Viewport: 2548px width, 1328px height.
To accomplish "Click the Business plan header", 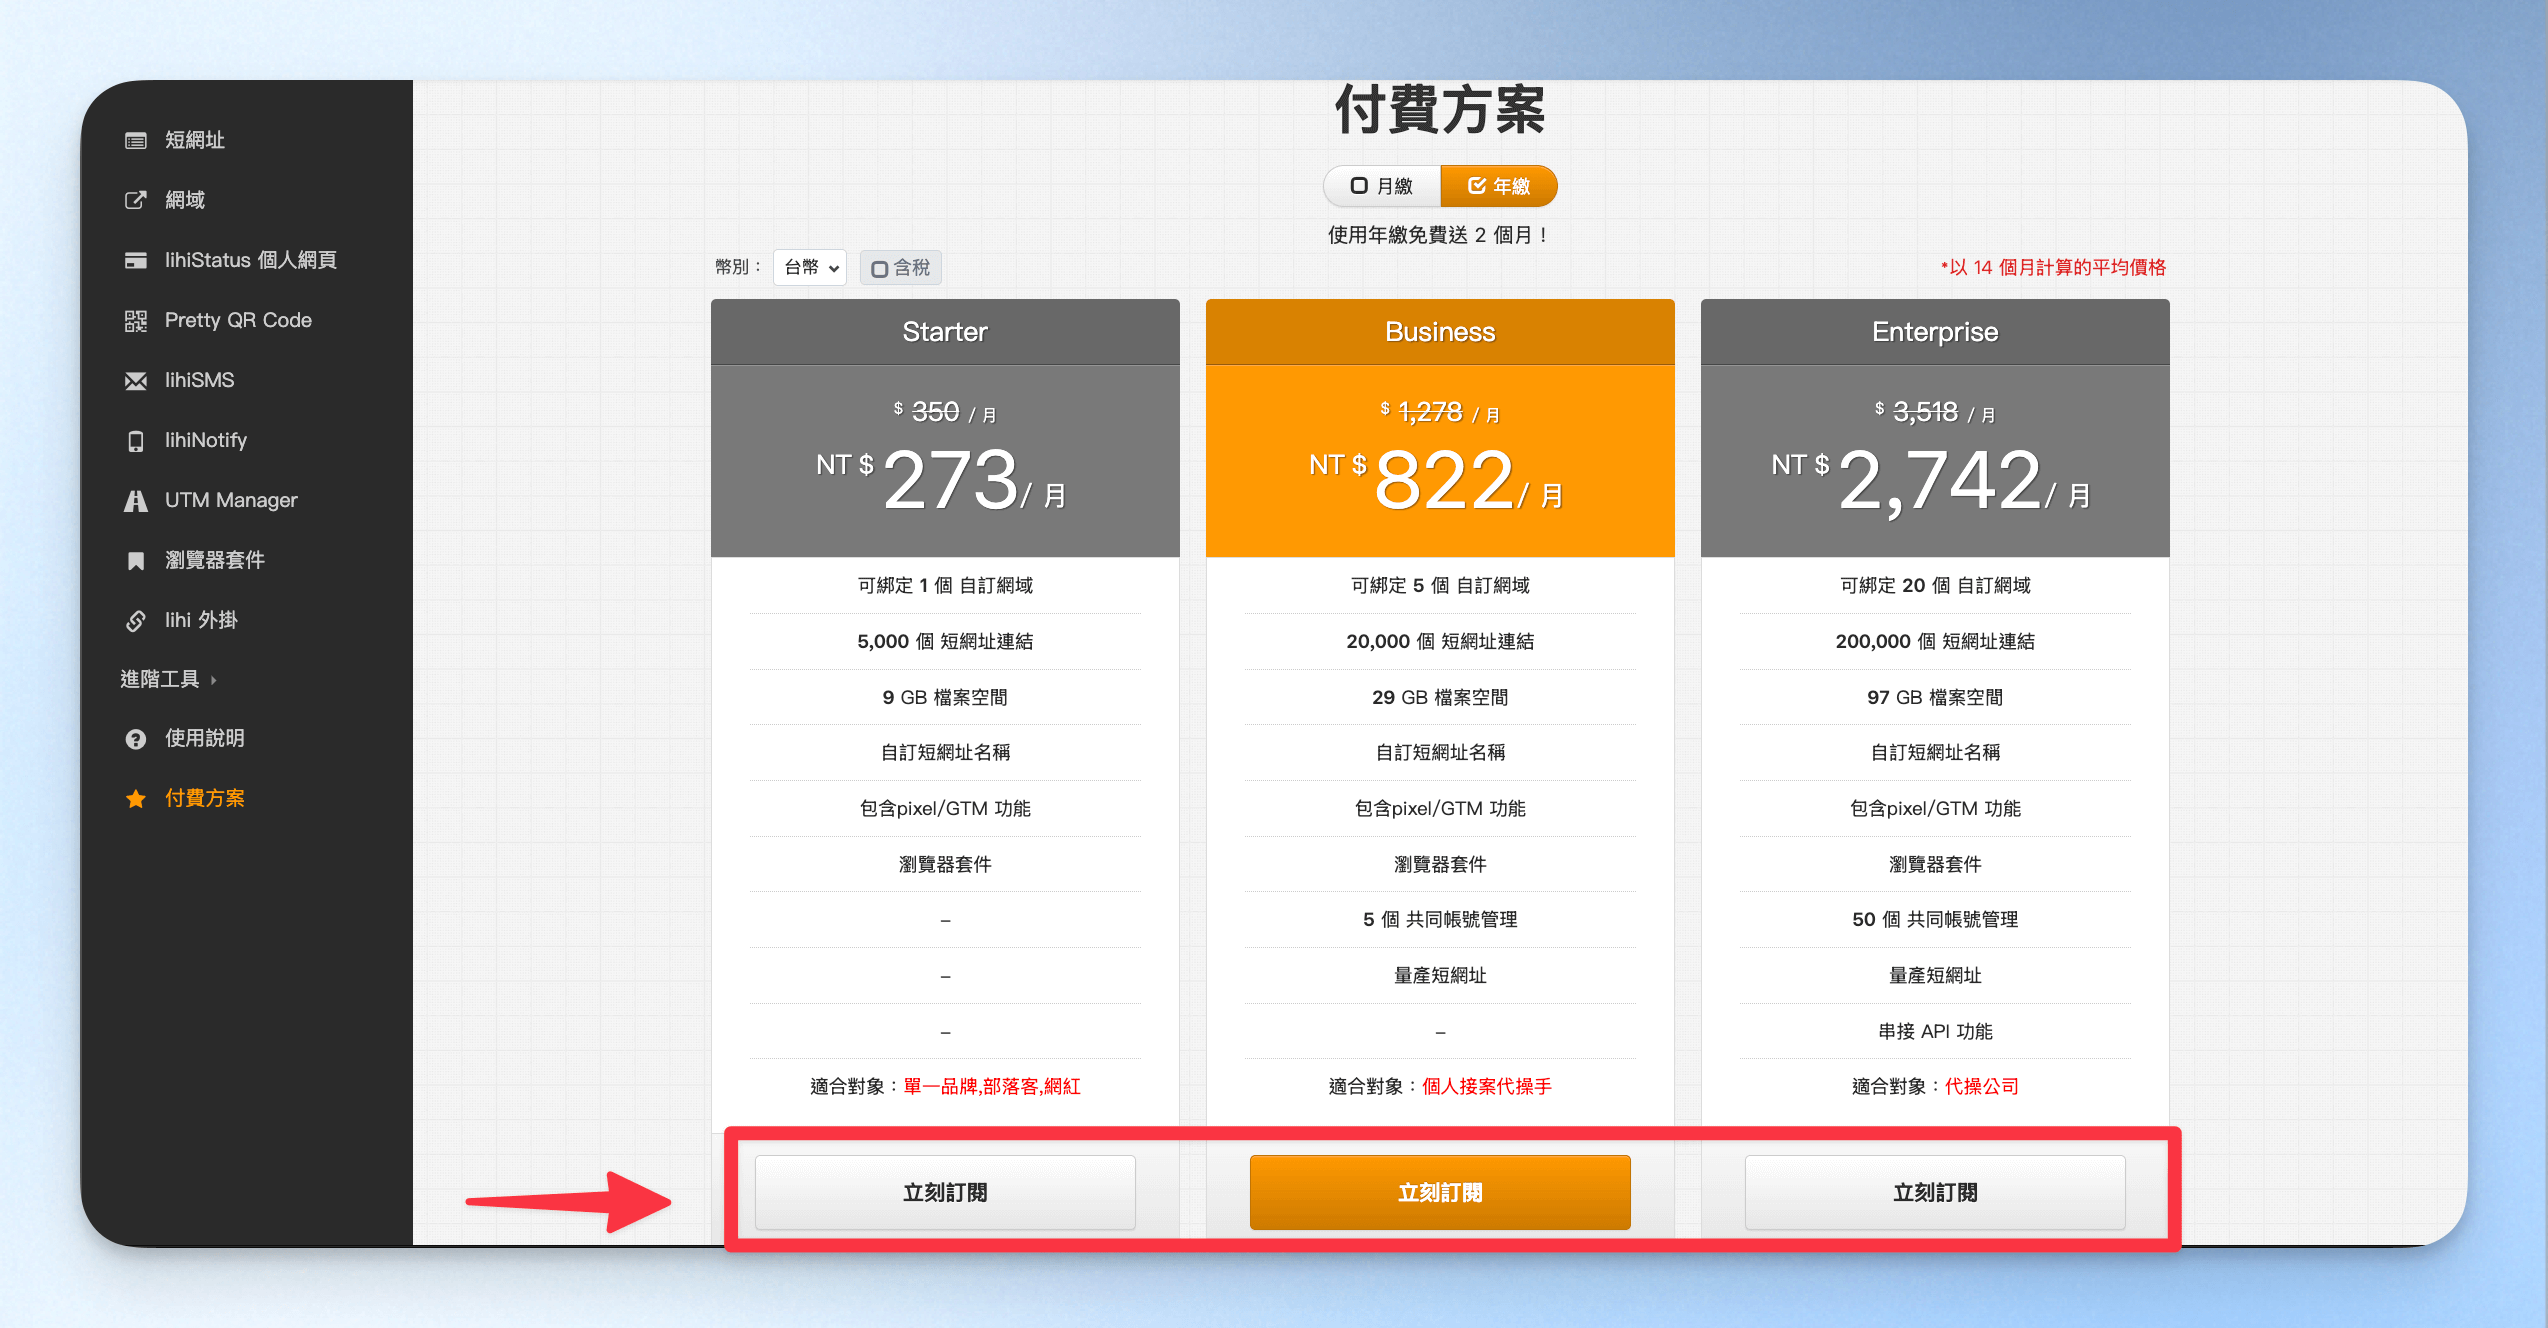I will (1440, 332).
